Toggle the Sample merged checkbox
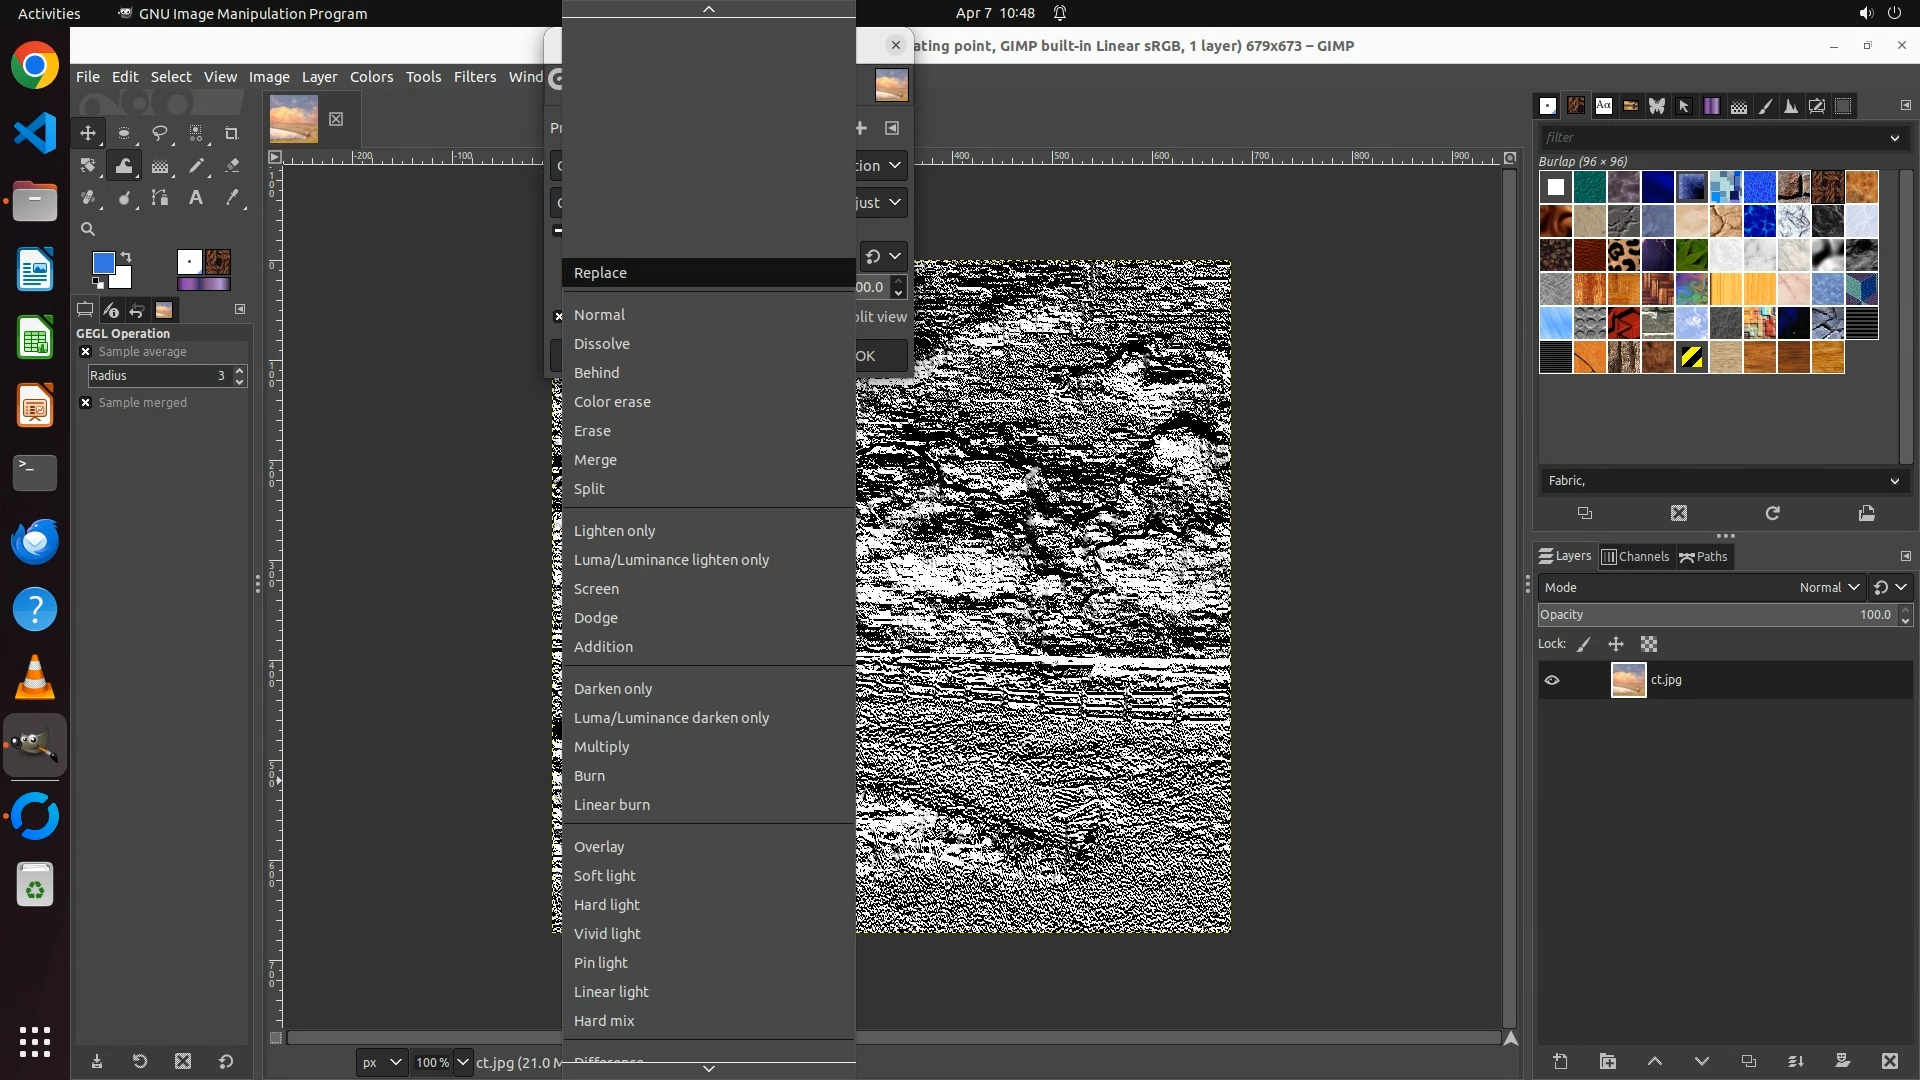The width and height of the screenshot is (1920, 1080). pos(86,403)
